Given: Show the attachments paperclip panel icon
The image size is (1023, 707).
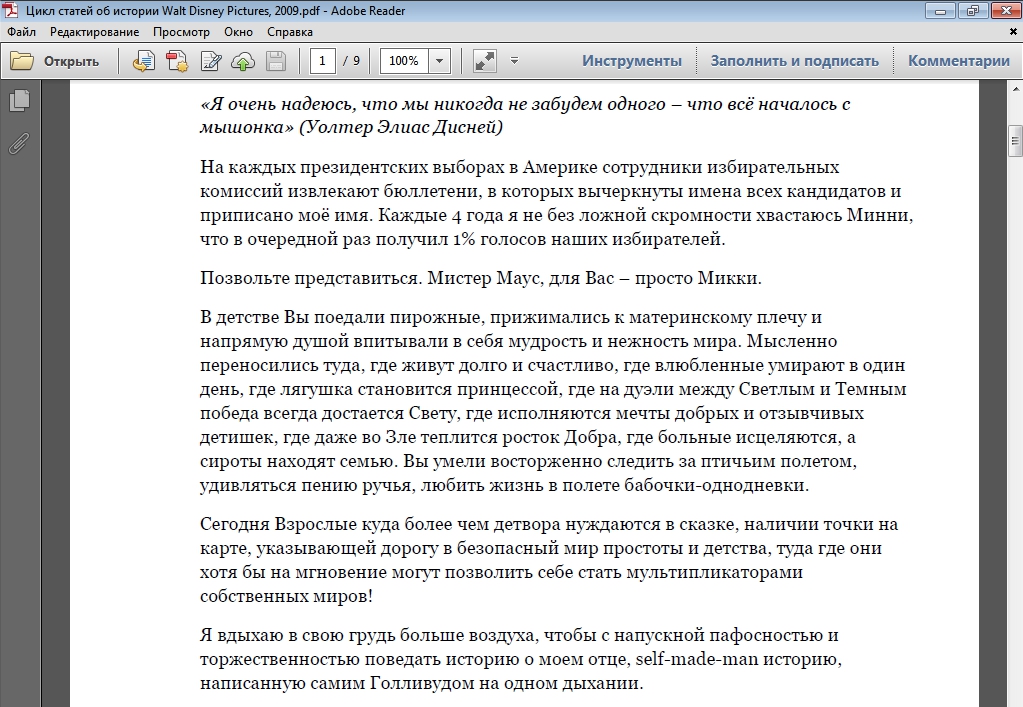Looking at the screenshot, I should pyautogui.click(x=19, y=143).
